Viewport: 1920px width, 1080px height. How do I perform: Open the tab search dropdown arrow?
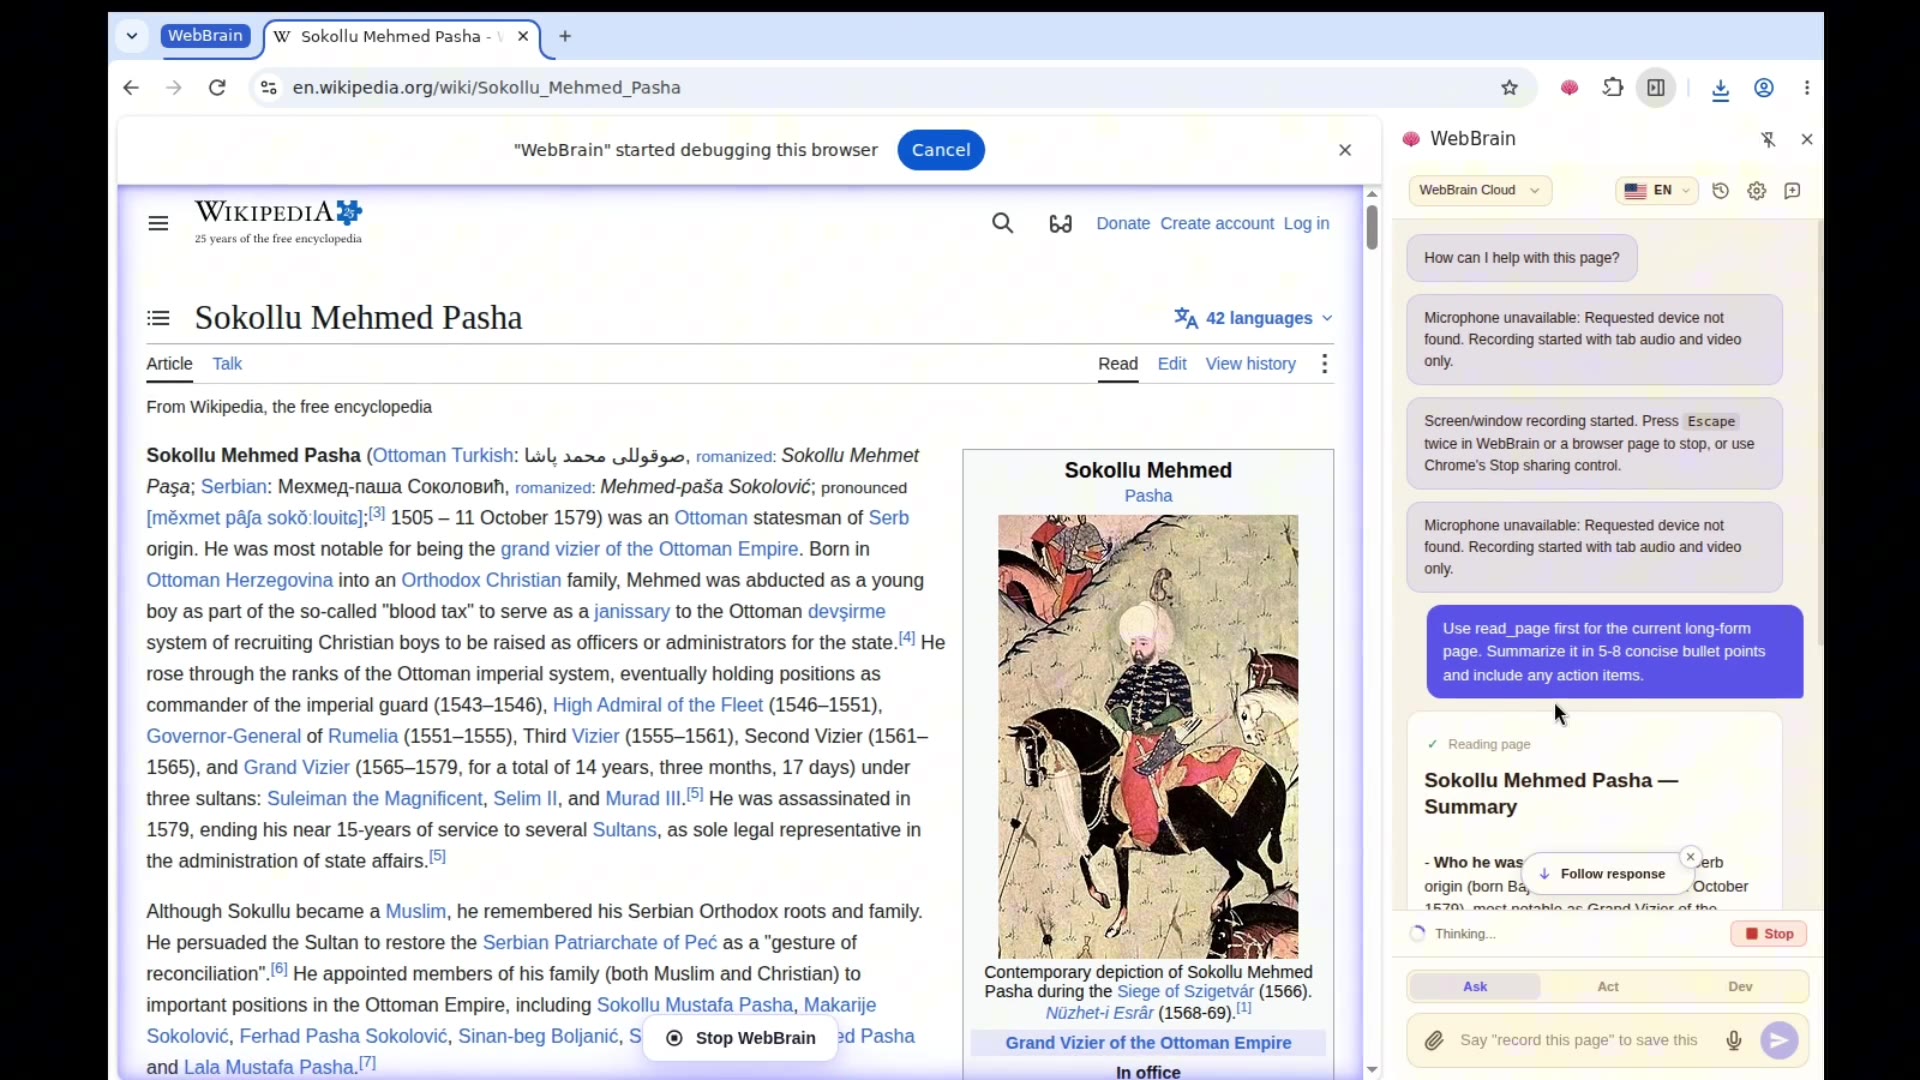132,36
